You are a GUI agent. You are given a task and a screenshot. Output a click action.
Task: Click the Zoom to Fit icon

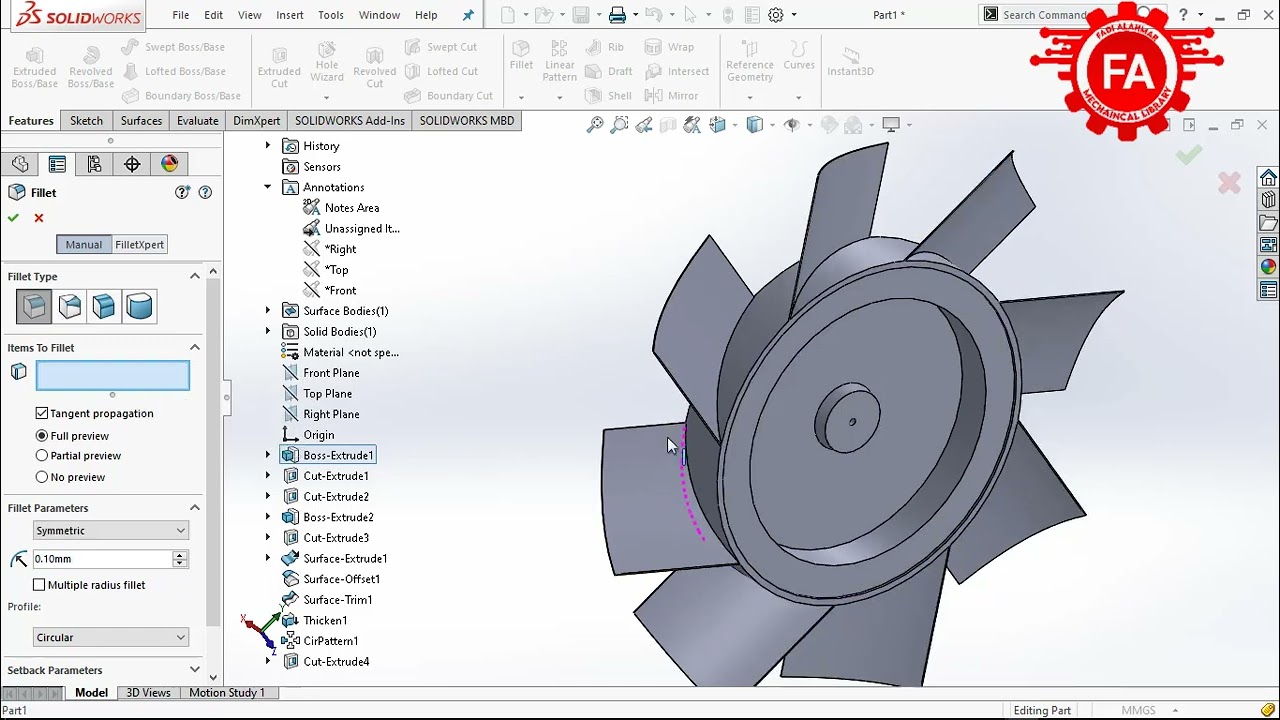pyautogui.click(x=595, y=125)
